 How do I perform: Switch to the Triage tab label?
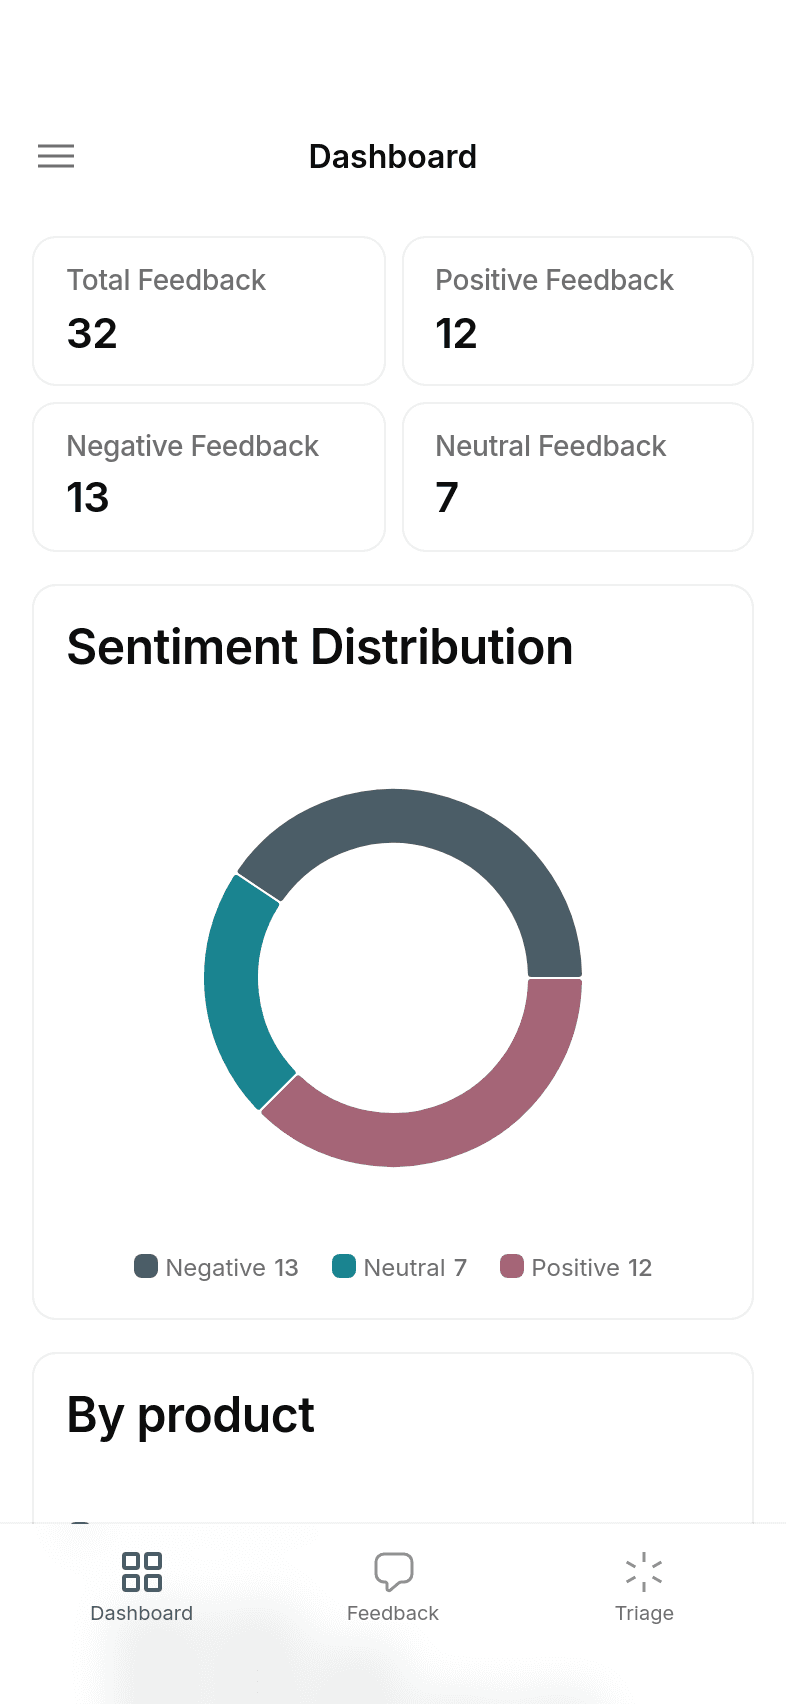(x=644, y=1613)
